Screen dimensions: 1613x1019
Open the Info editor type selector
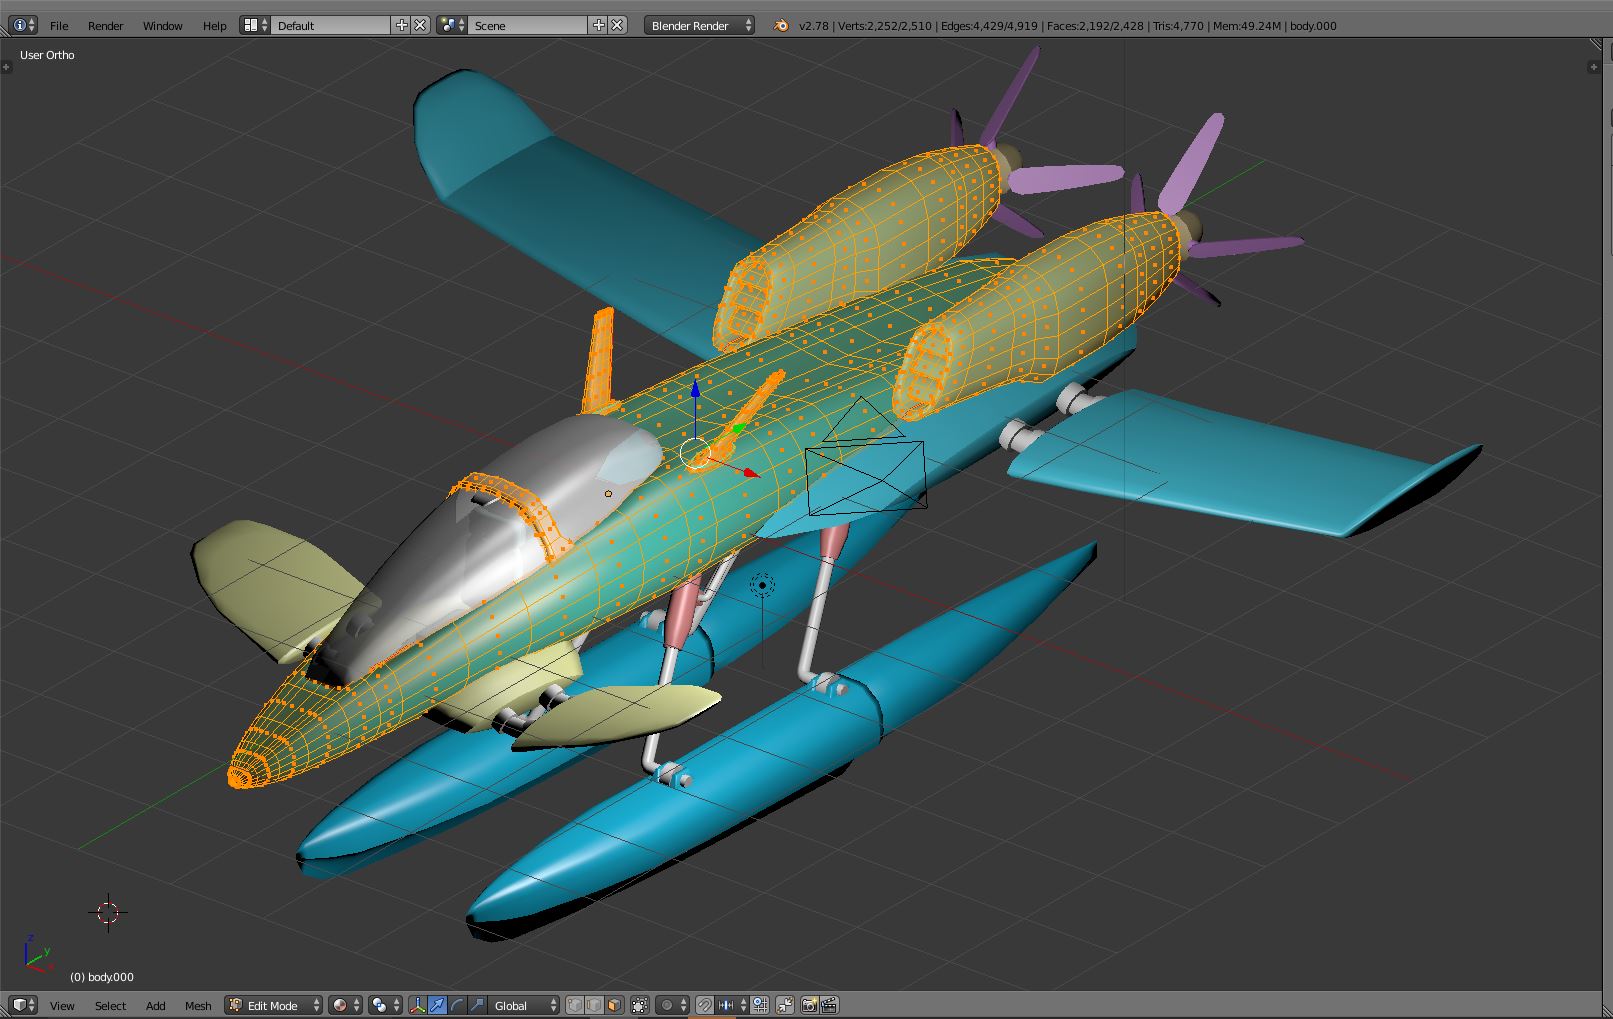point(22,26)
